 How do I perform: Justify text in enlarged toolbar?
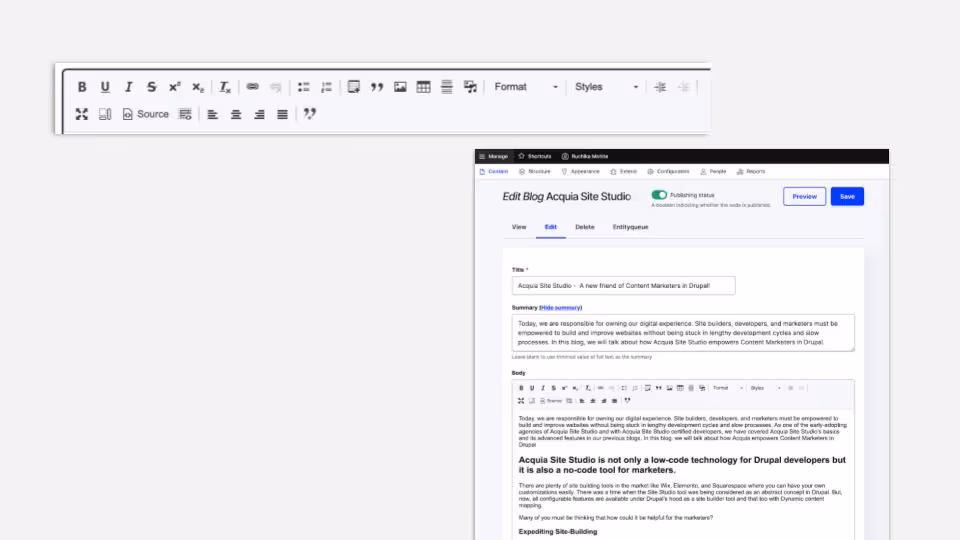(282, 114)
